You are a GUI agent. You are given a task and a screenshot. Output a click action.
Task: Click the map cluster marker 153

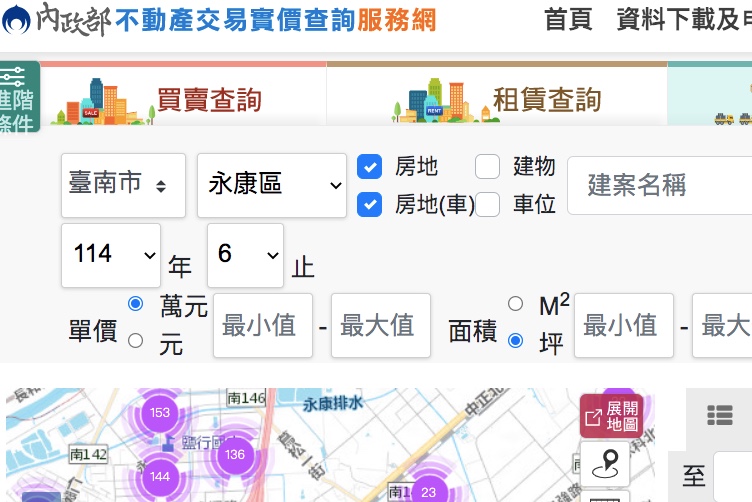pos(159,412)
